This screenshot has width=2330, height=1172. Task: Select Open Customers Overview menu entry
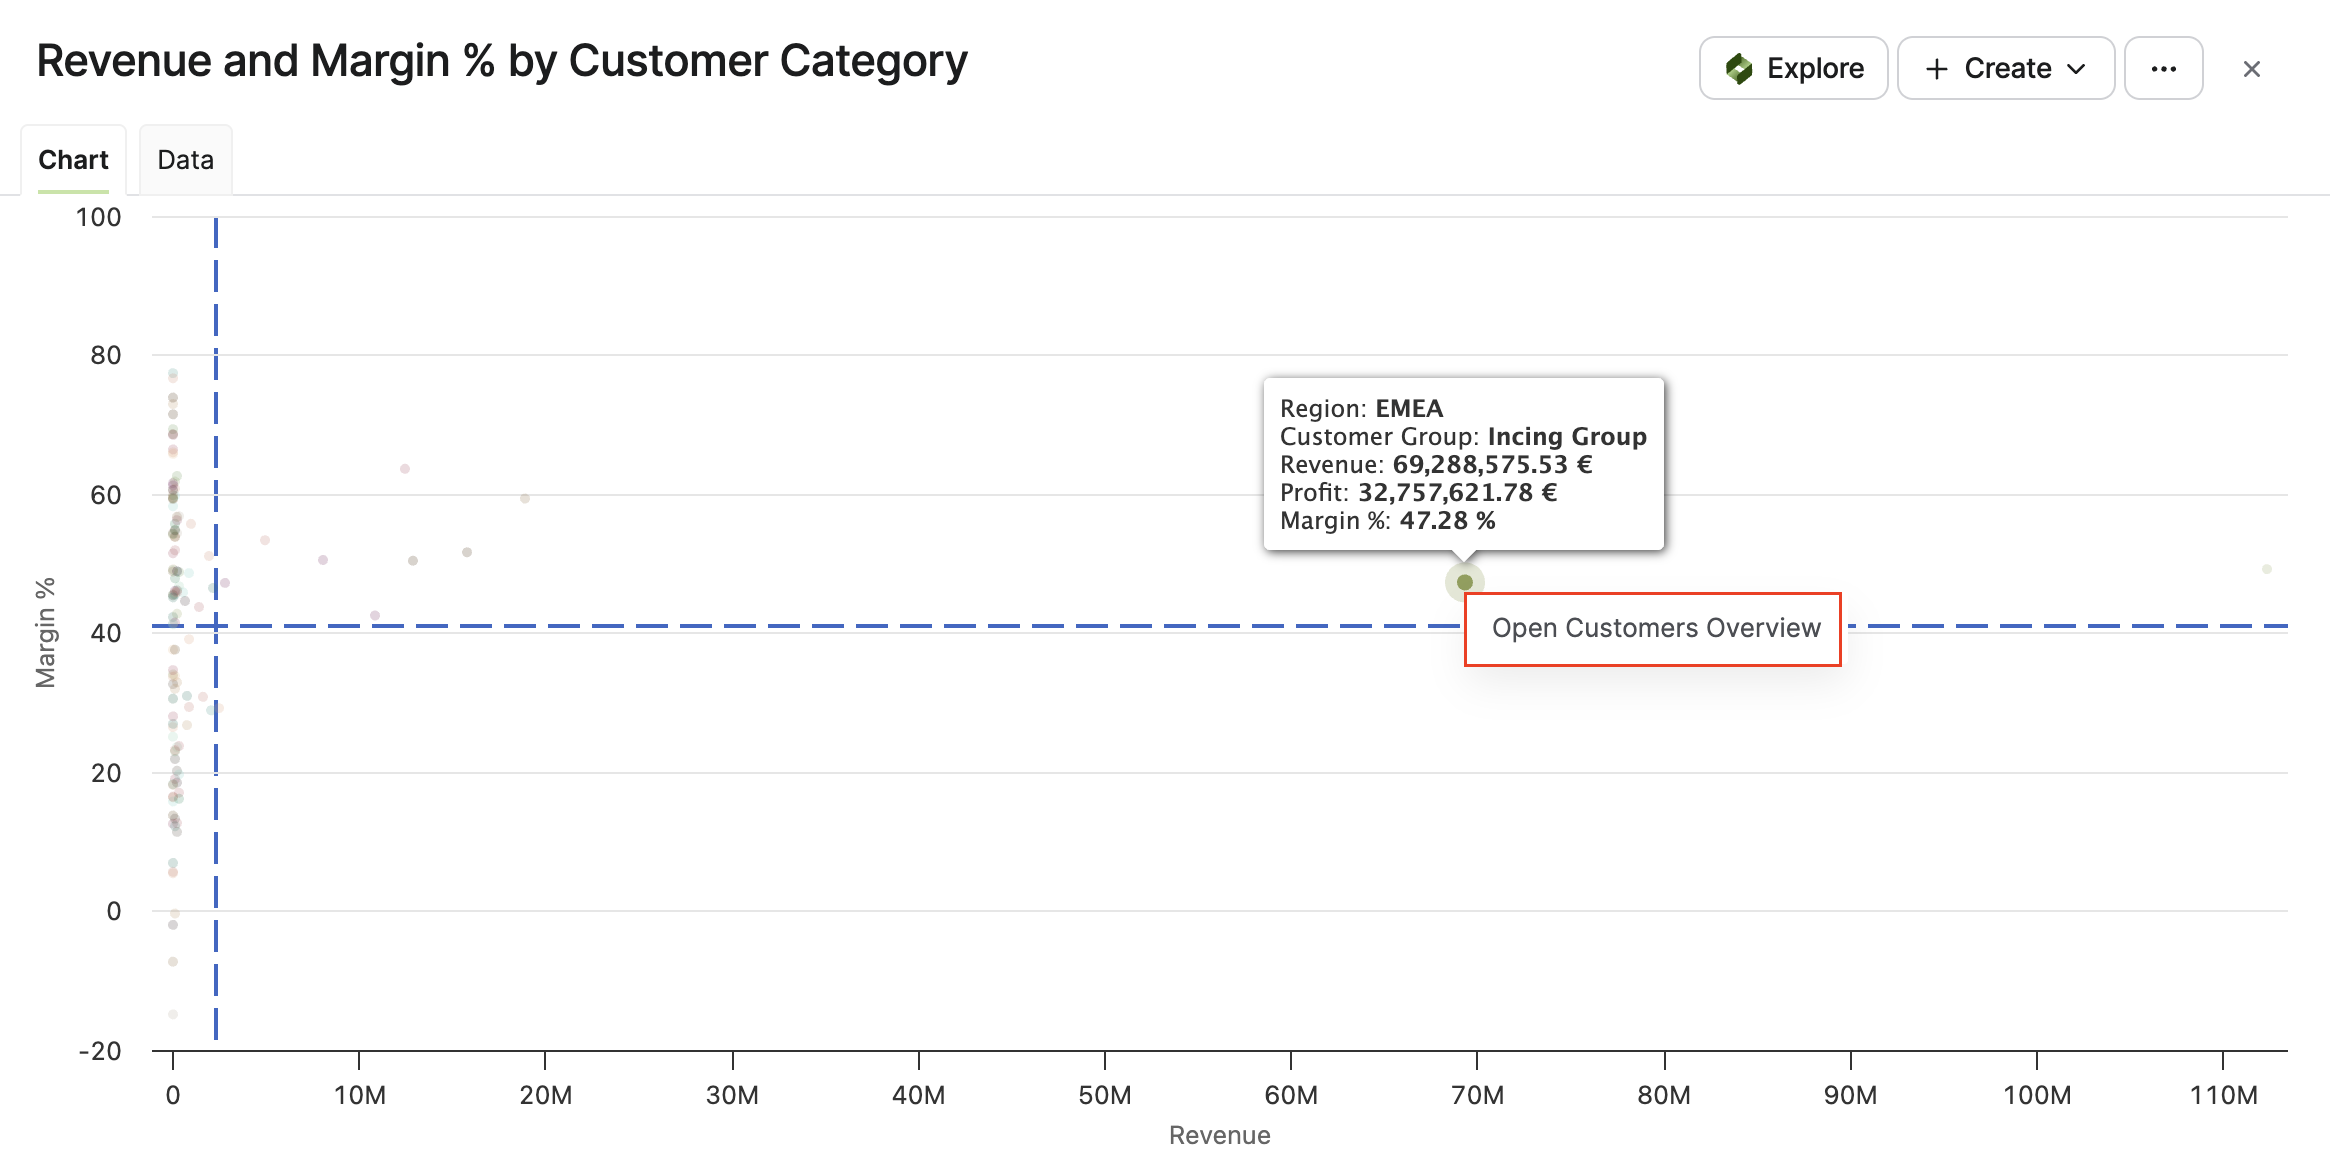pos(1655,628)
